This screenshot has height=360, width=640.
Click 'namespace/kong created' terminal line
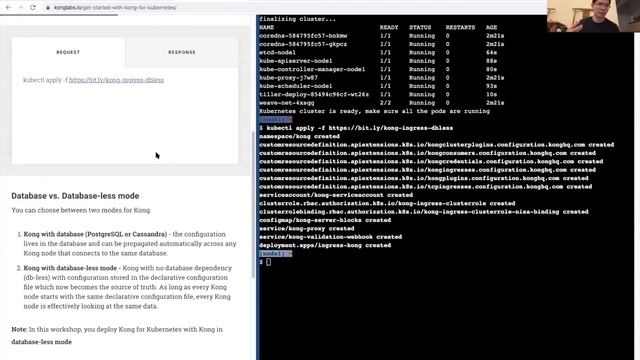coord(299,136)
